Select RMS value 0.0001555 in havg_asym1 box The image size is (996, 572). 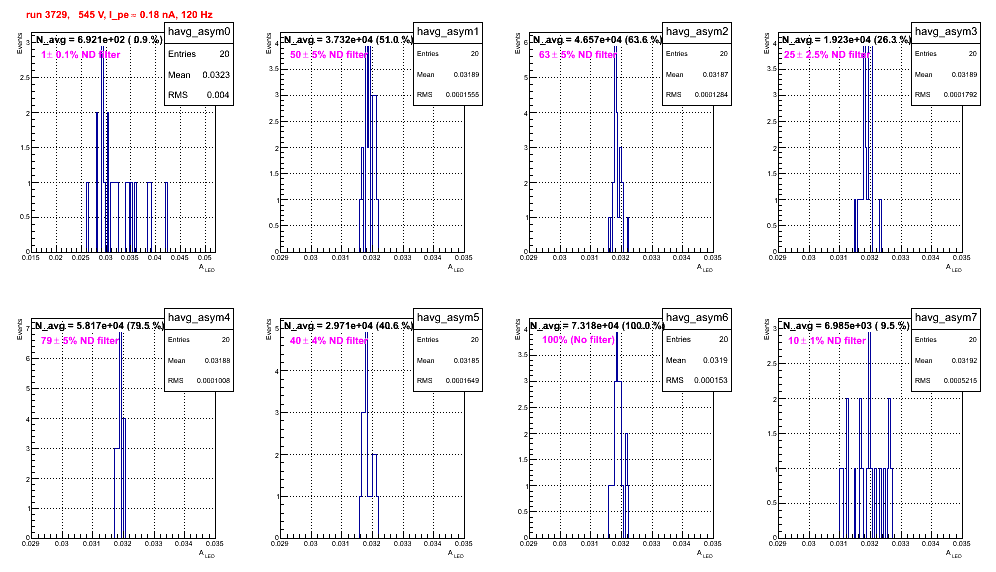pyautogui.click(x=462, y=95)
